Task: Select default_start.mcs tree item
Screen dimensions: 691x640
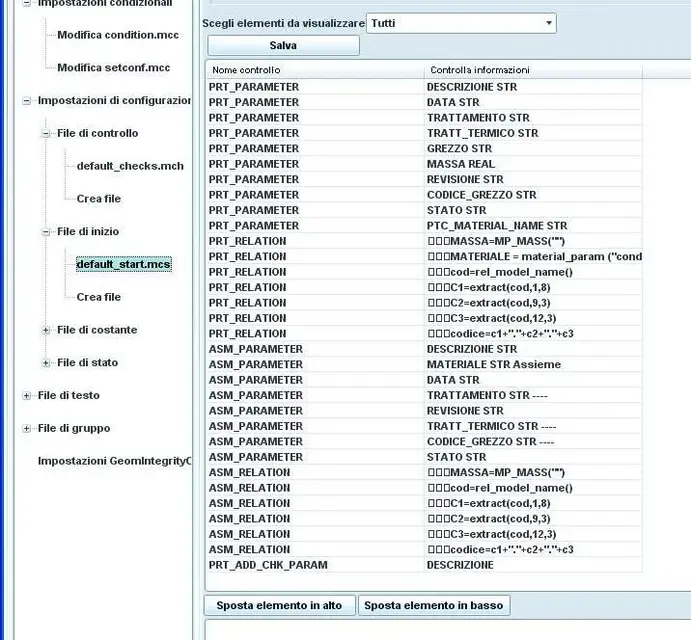Action: pos(123,264)
